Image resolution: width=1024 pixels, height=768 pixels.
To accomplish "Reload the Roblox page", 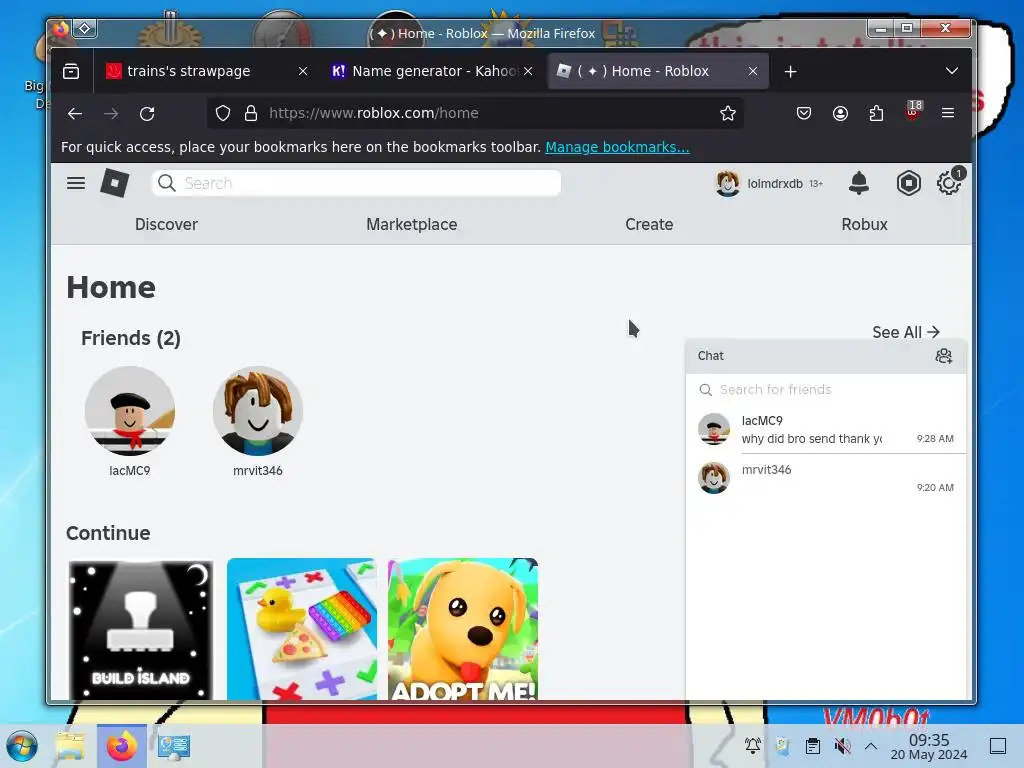I will [147, 114].
